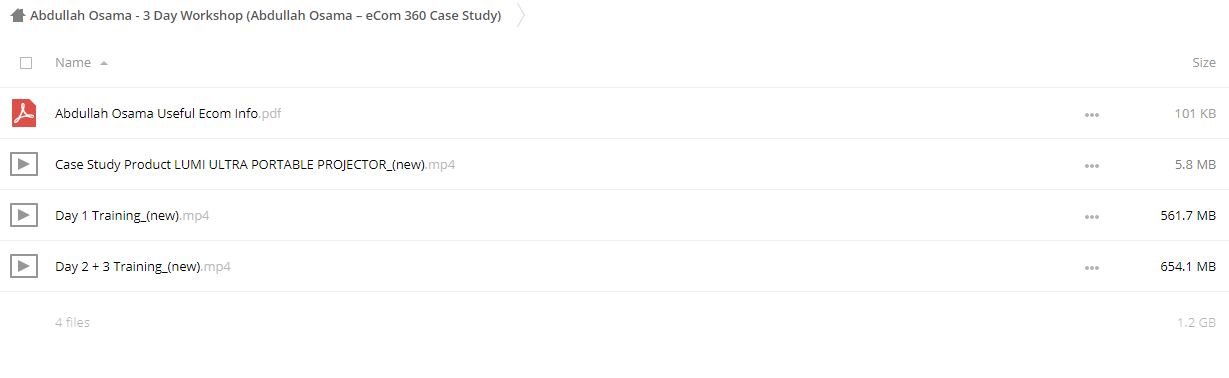Image resolution: width=1229 pixels, height=378 pixels.
Task: Open Day 1 Training_(new).mp4 video
Action: 132,215
